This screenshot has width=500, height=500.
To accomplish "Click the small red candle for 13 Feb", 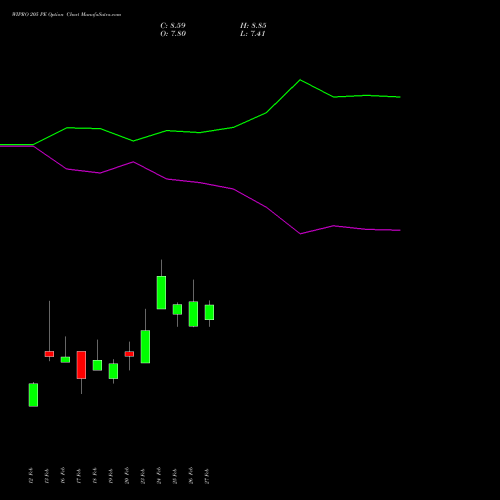I will (x=49, y=354).
